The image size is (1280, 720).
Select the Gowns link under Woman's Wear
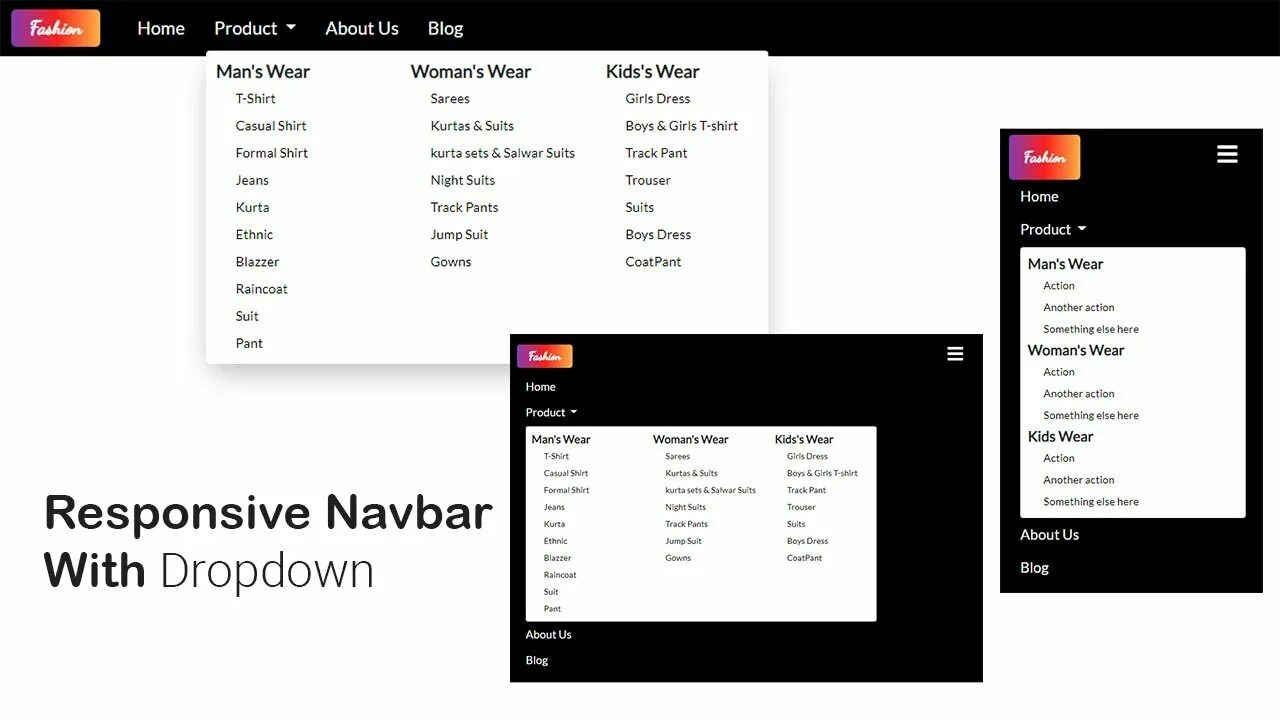click(451, 261)
